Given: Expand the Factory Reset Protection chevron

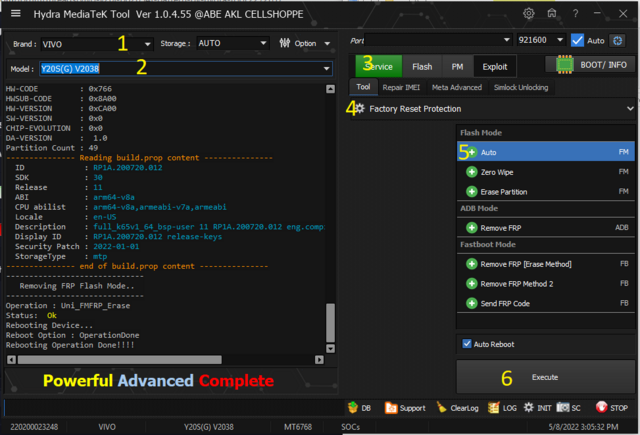Looking at the screenshot, I should click(x=630, y=109).
